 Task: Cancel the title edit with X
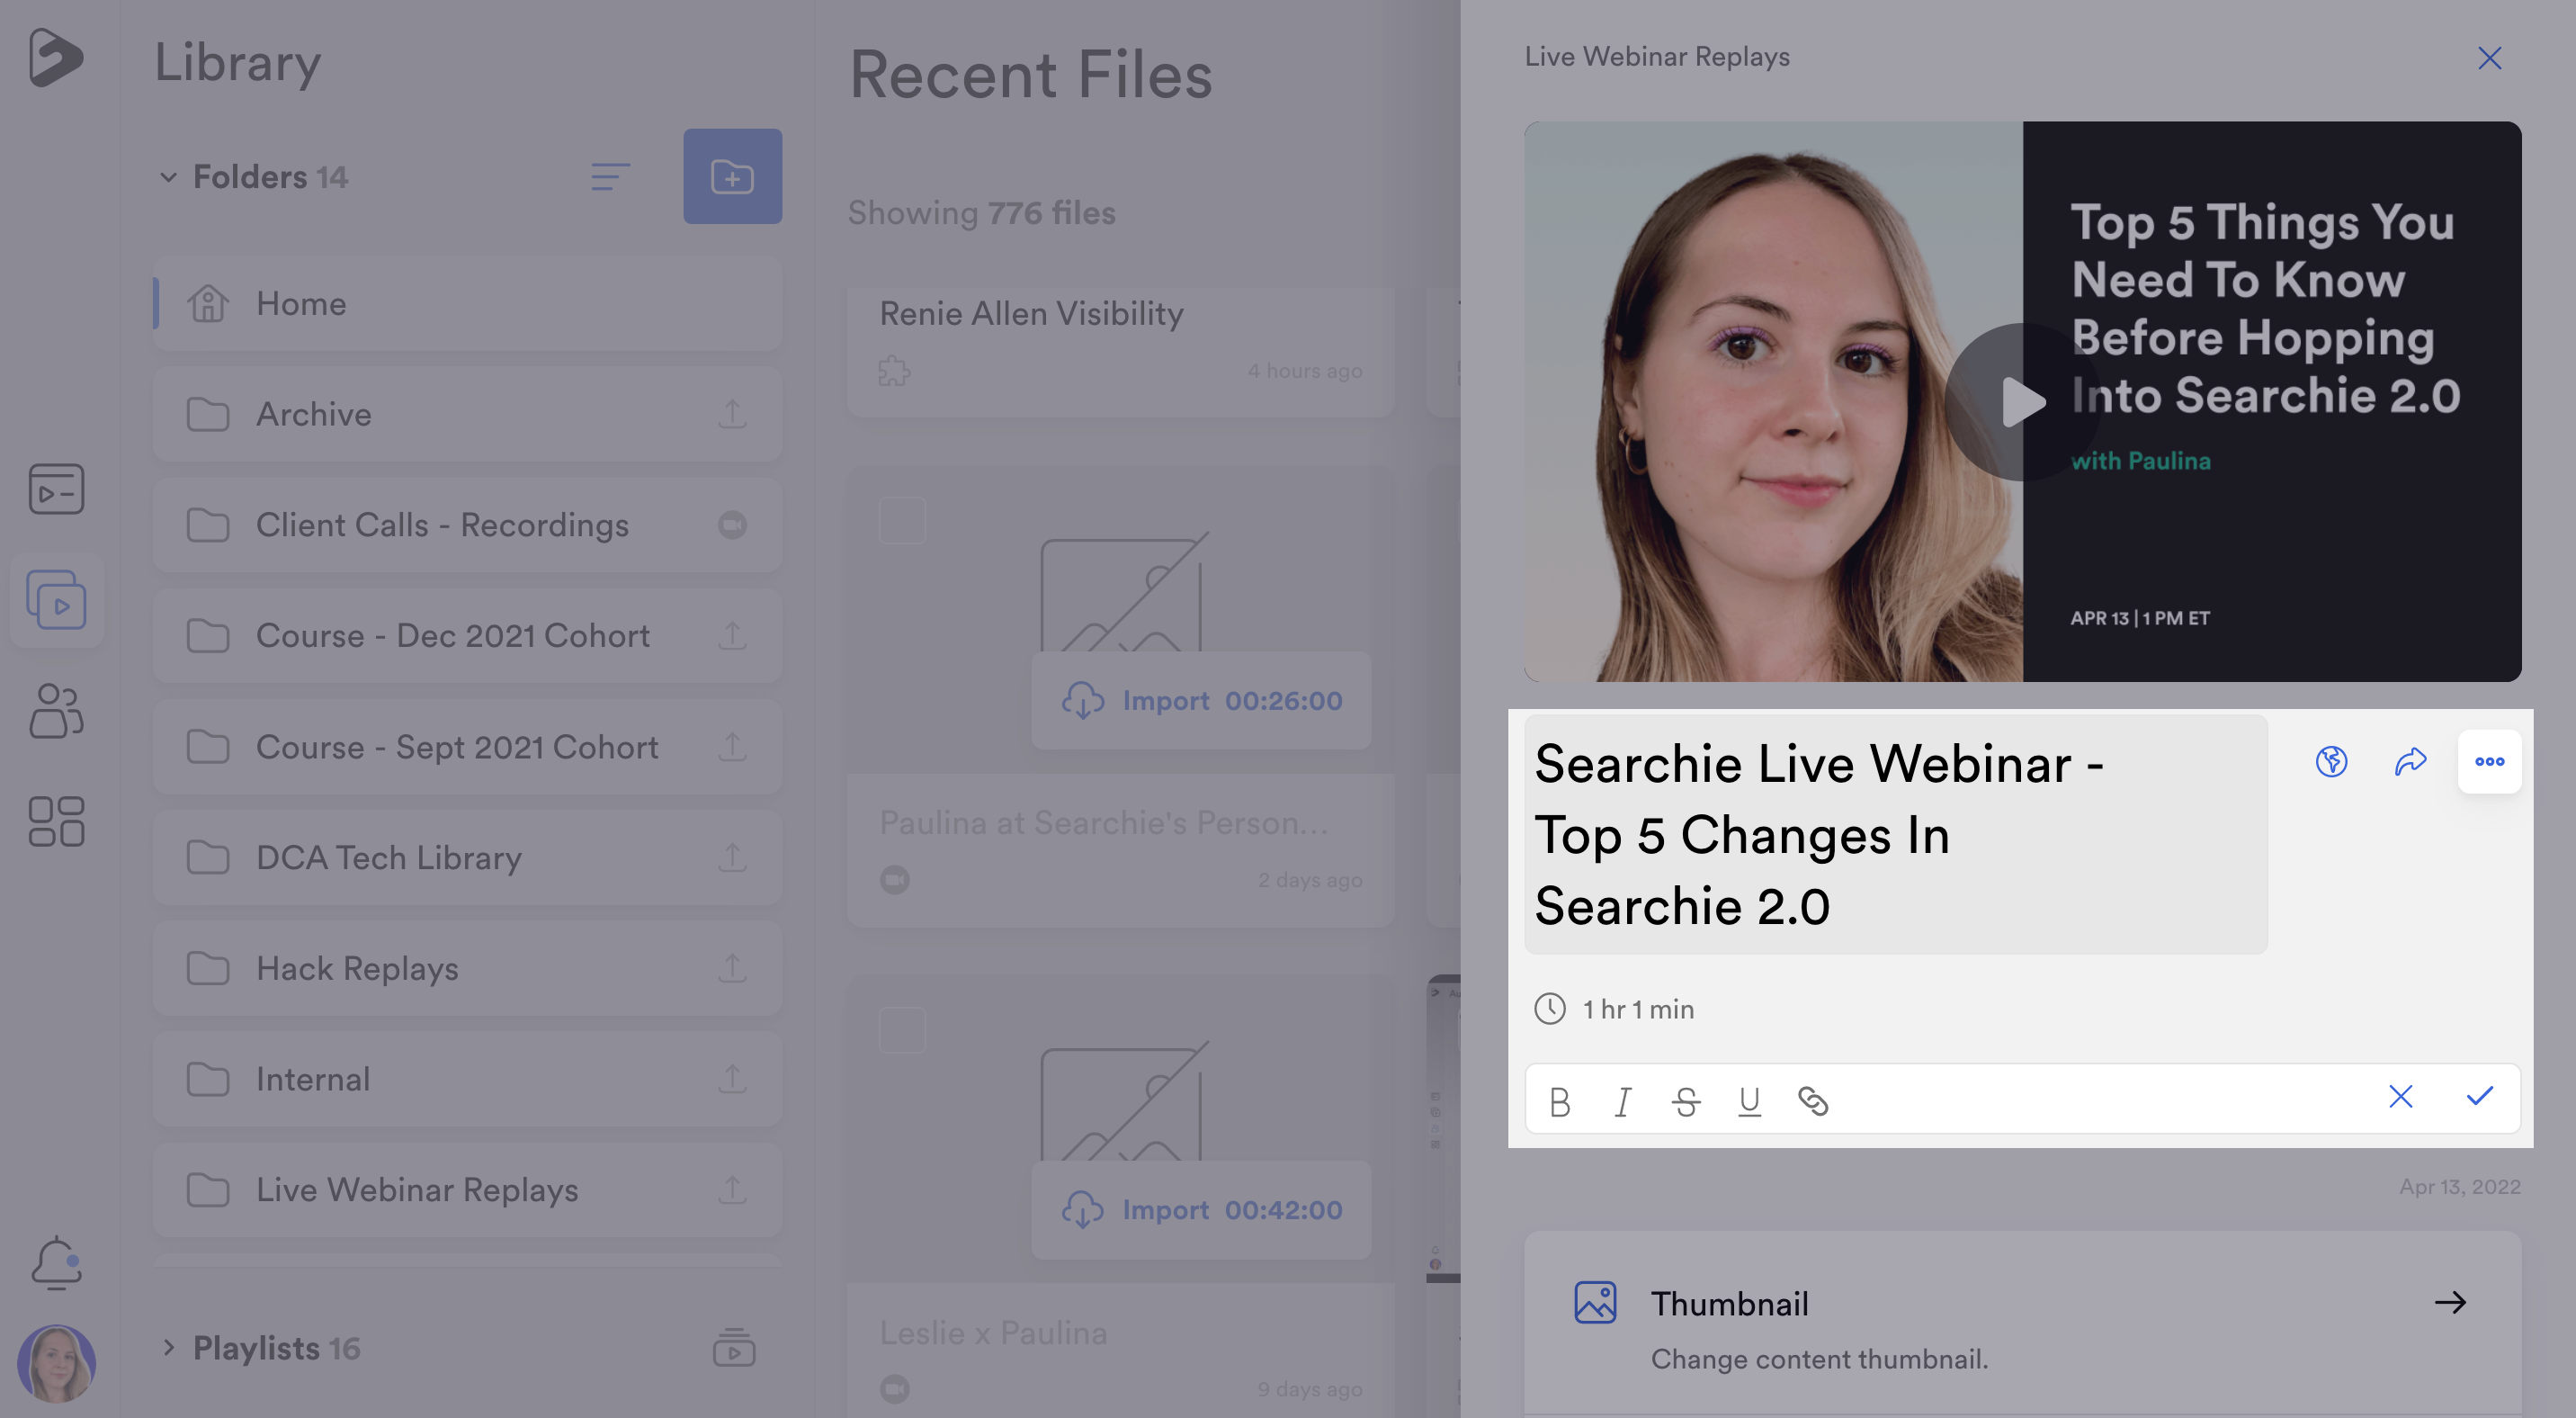[2400, 1097]
